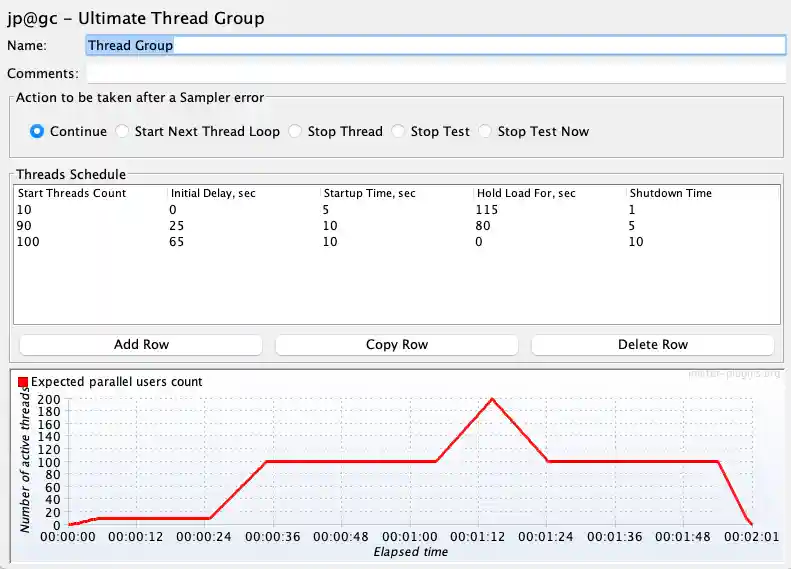
Task: Click the Shutdown Time column header
Action: (x=703, y=193)
